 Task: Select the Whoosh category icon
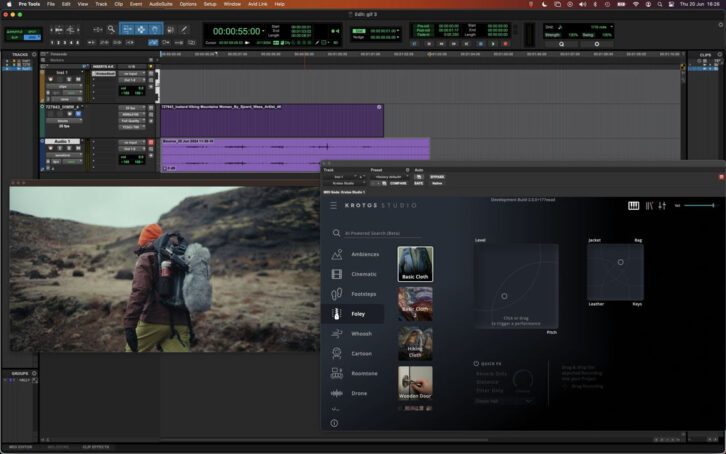coord(337,334)
